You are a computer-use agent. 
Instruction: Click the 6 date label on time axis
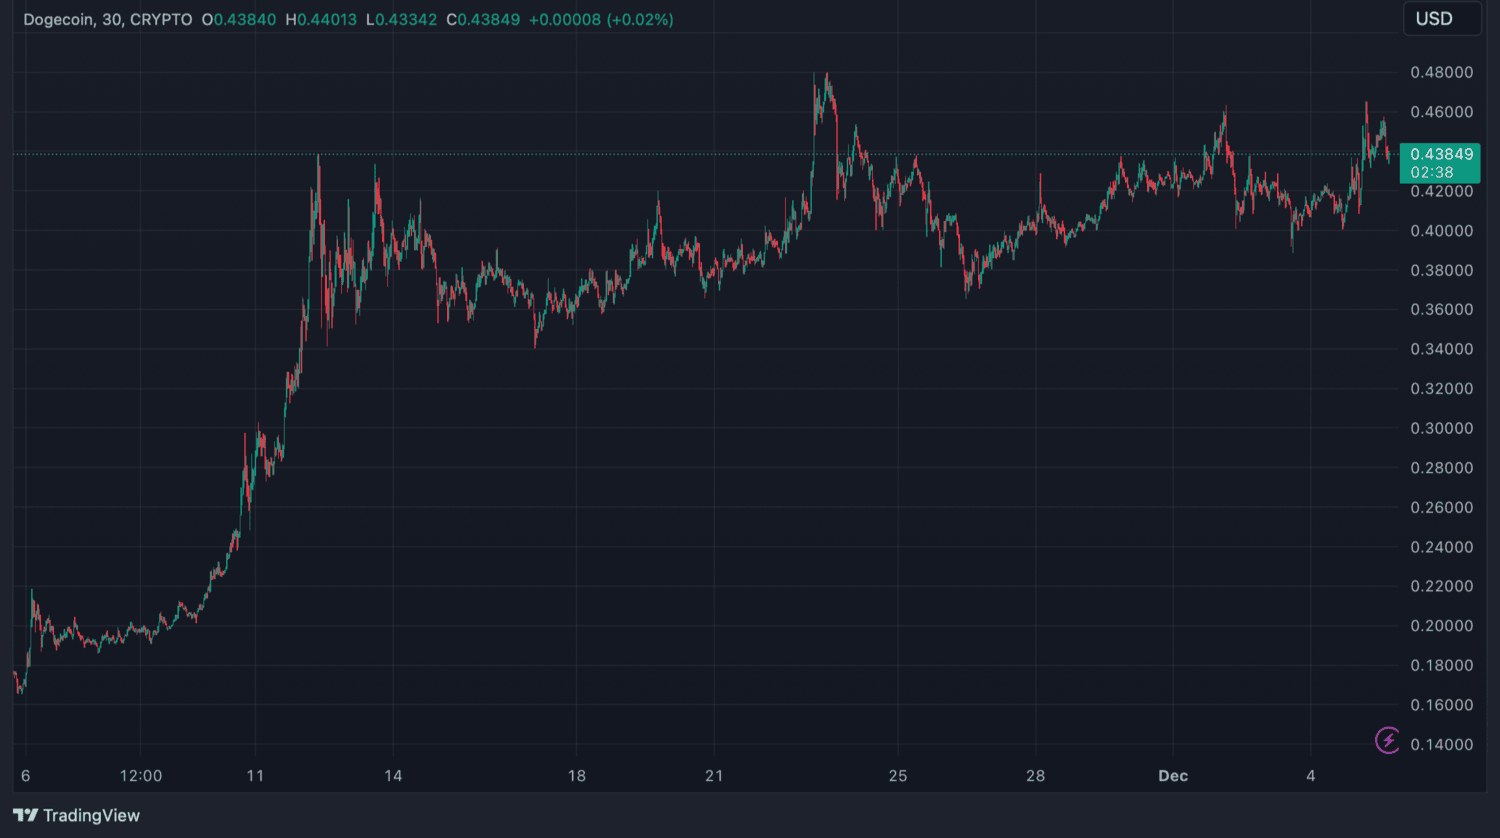point(26,776)
